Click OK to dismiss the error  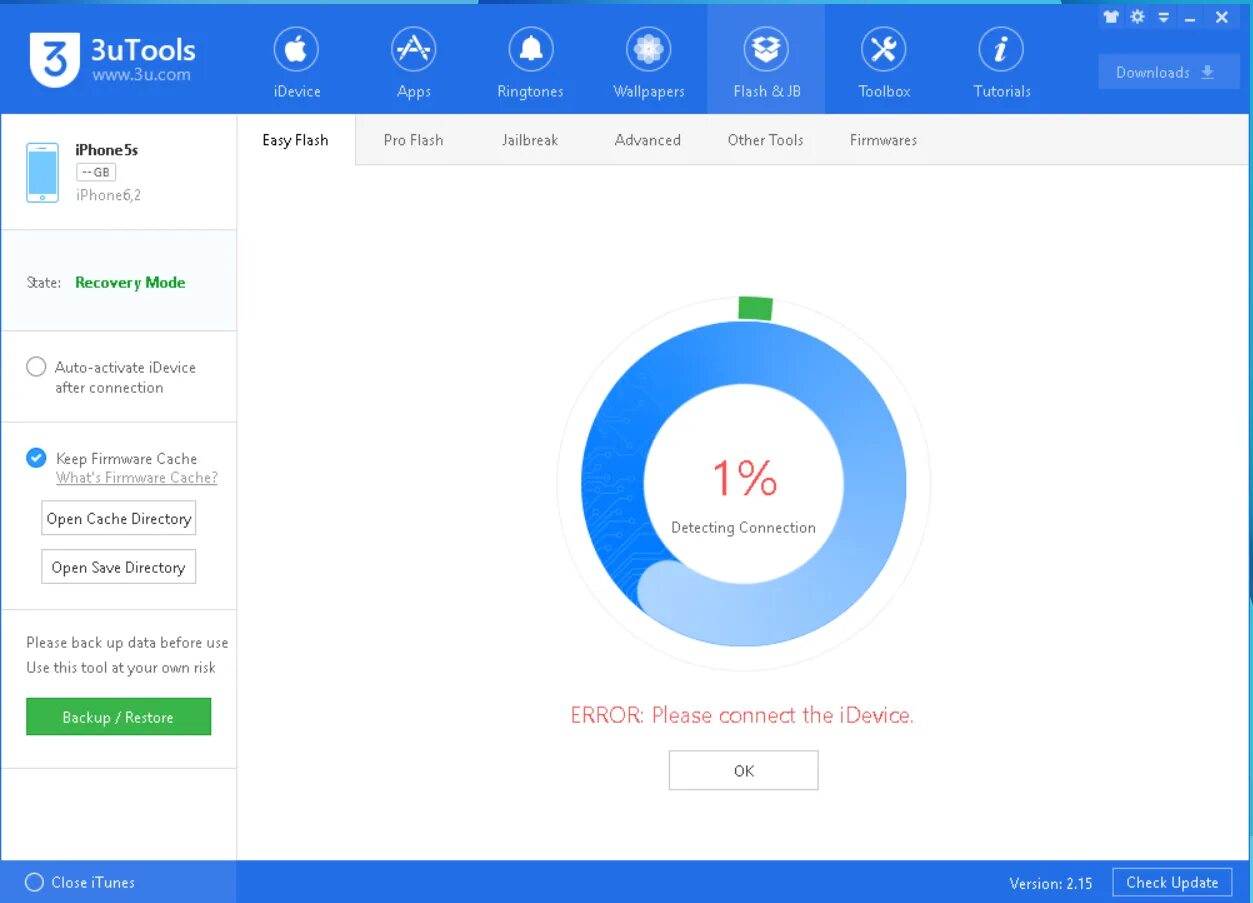click(x=743, y=771)
